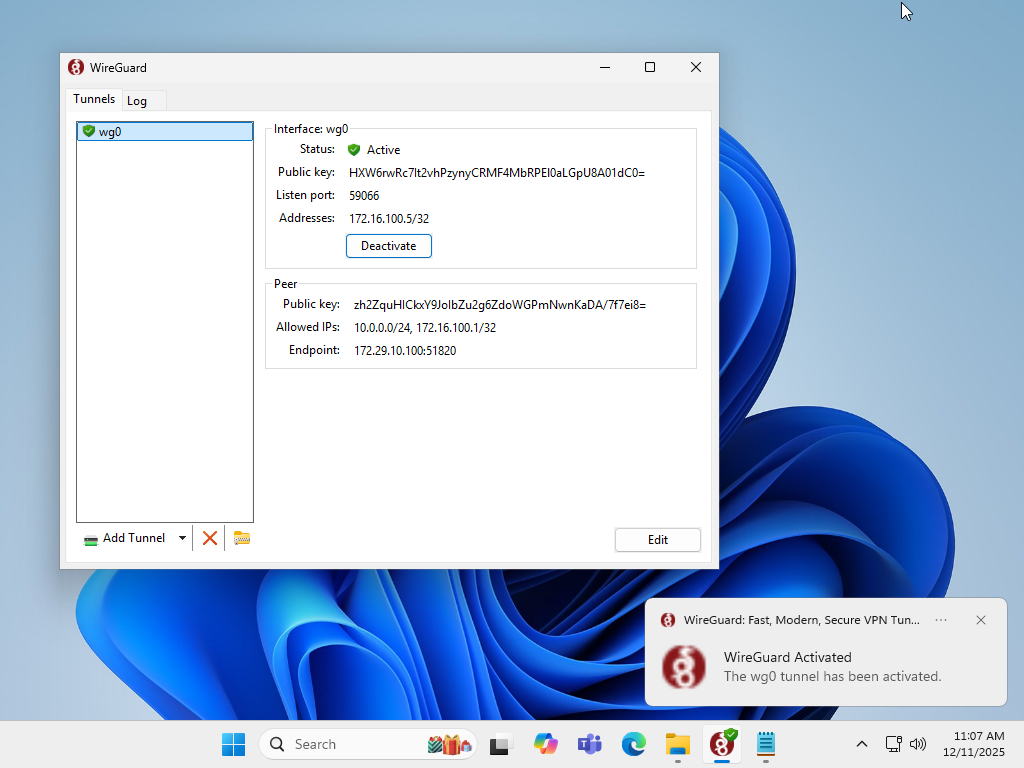The width and height of the screenshot is (1024, 768).
Task: Open the Windows Start menu
Action: [x=233, y=744]
